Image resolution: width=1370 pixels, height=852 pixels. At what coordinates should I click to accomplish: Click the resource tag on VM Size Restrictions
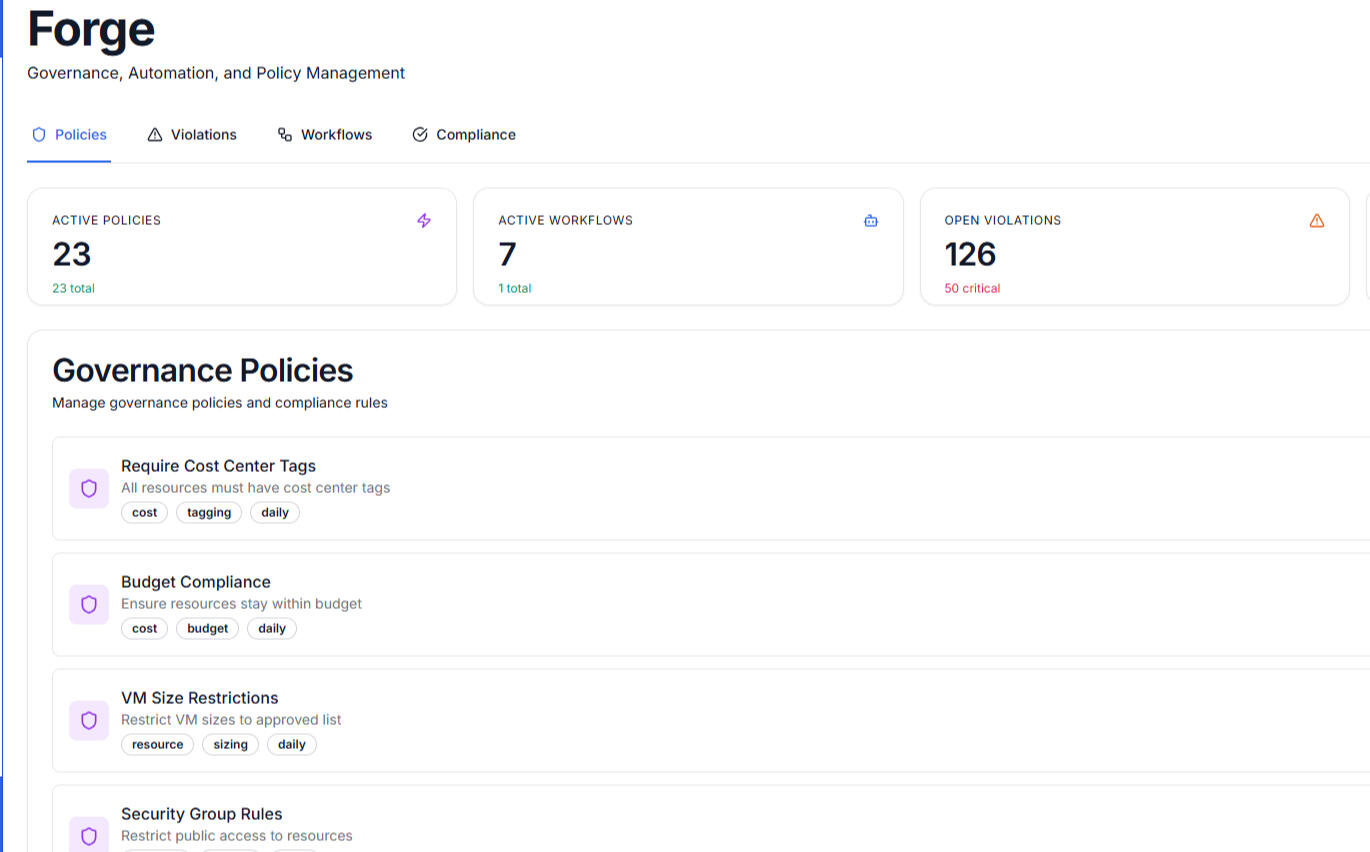157,744
